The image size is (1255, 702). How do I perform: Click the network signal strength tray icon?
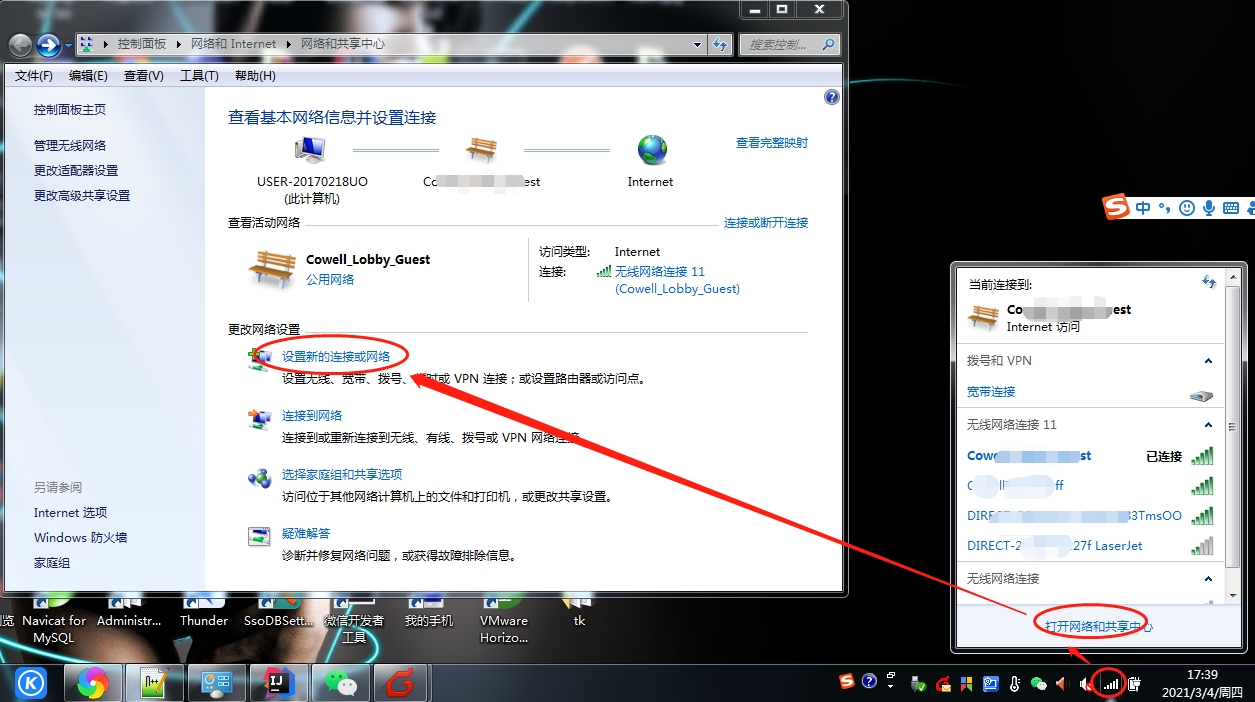point(1110,684)
